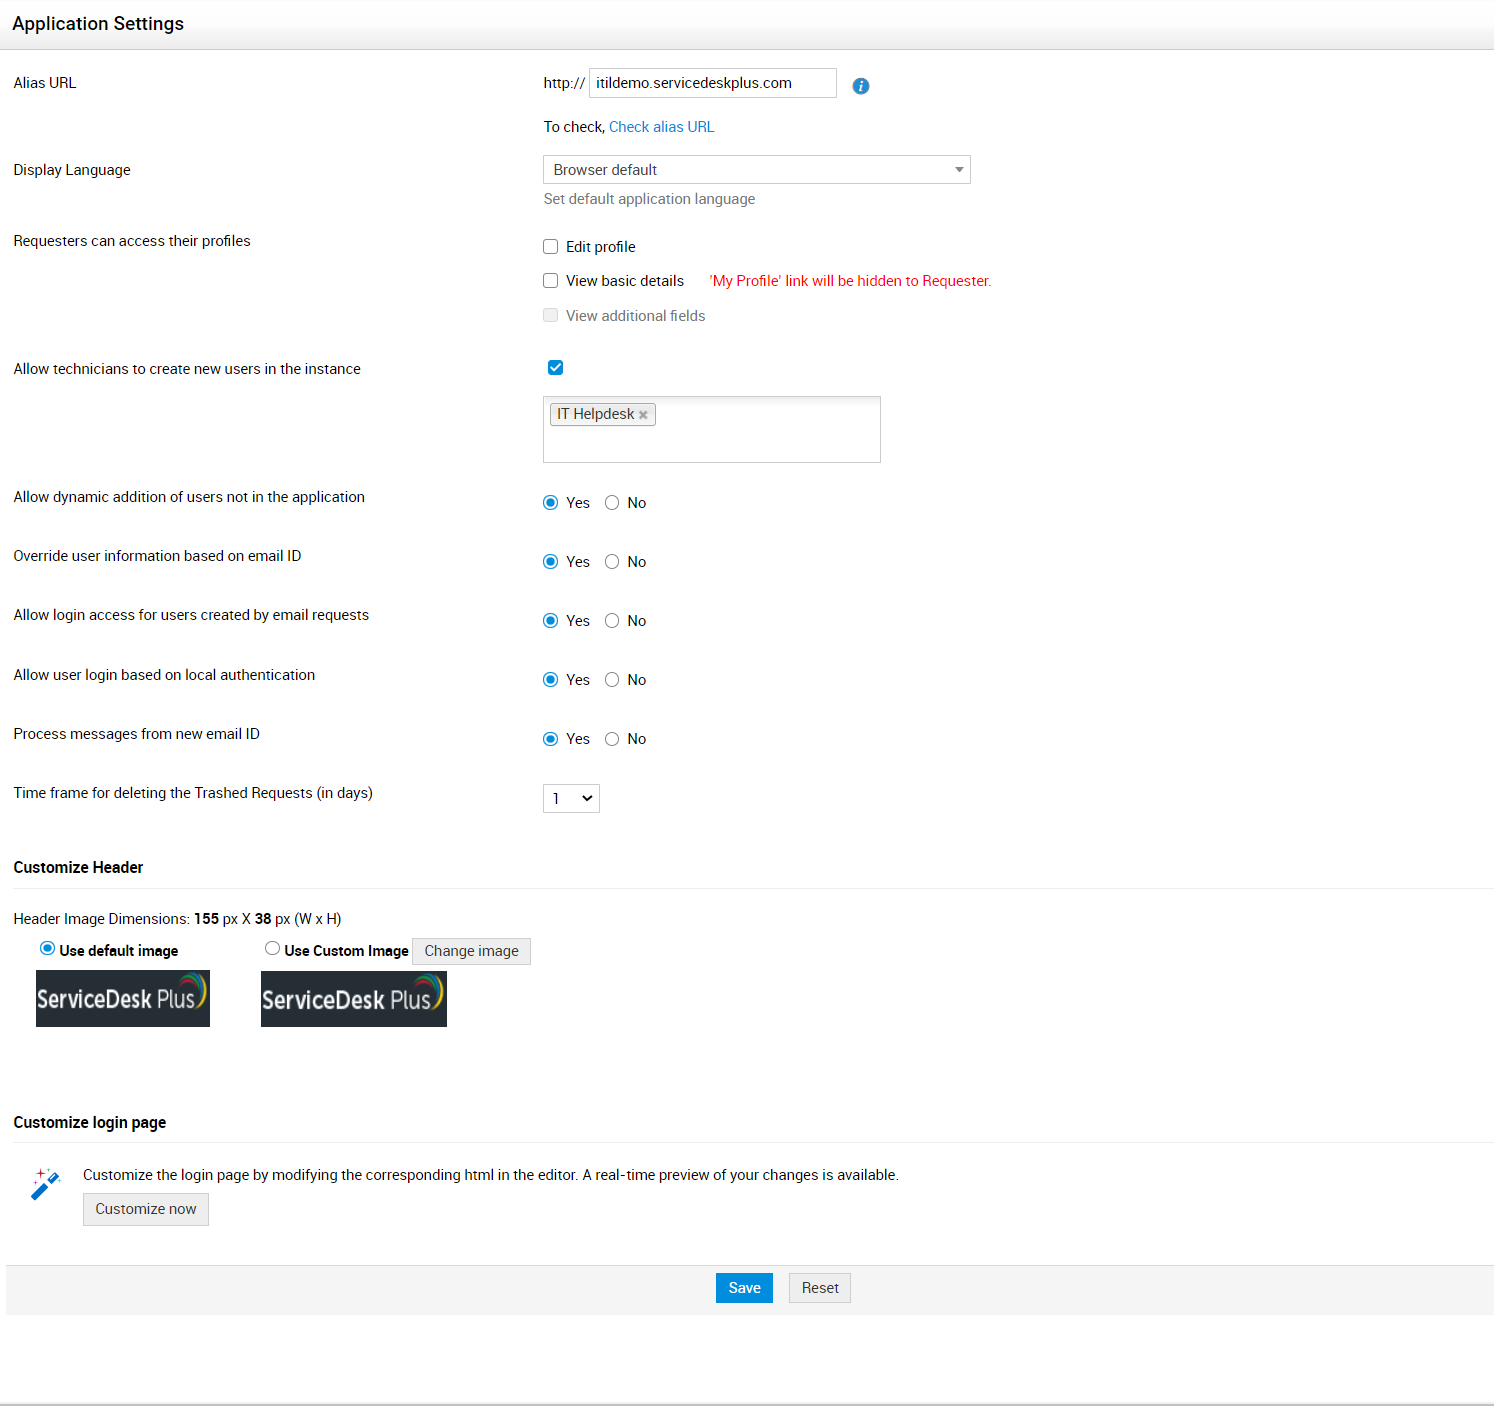Select Yes for dynamic addition of users
This screenshot has width=1494, height=1406.
[550, 503]
